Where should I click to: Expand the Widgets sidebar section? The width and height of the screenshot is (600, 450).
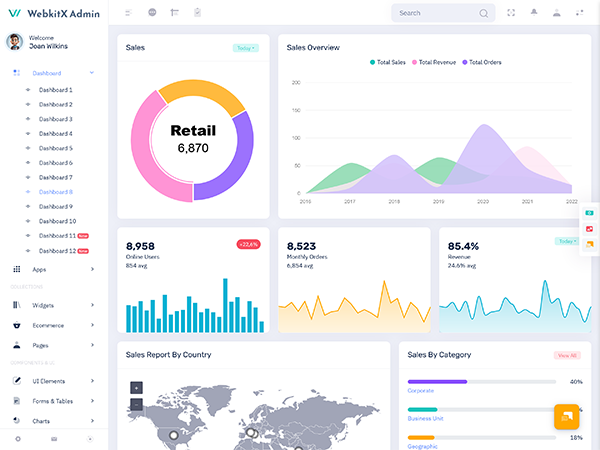point(43,305)
